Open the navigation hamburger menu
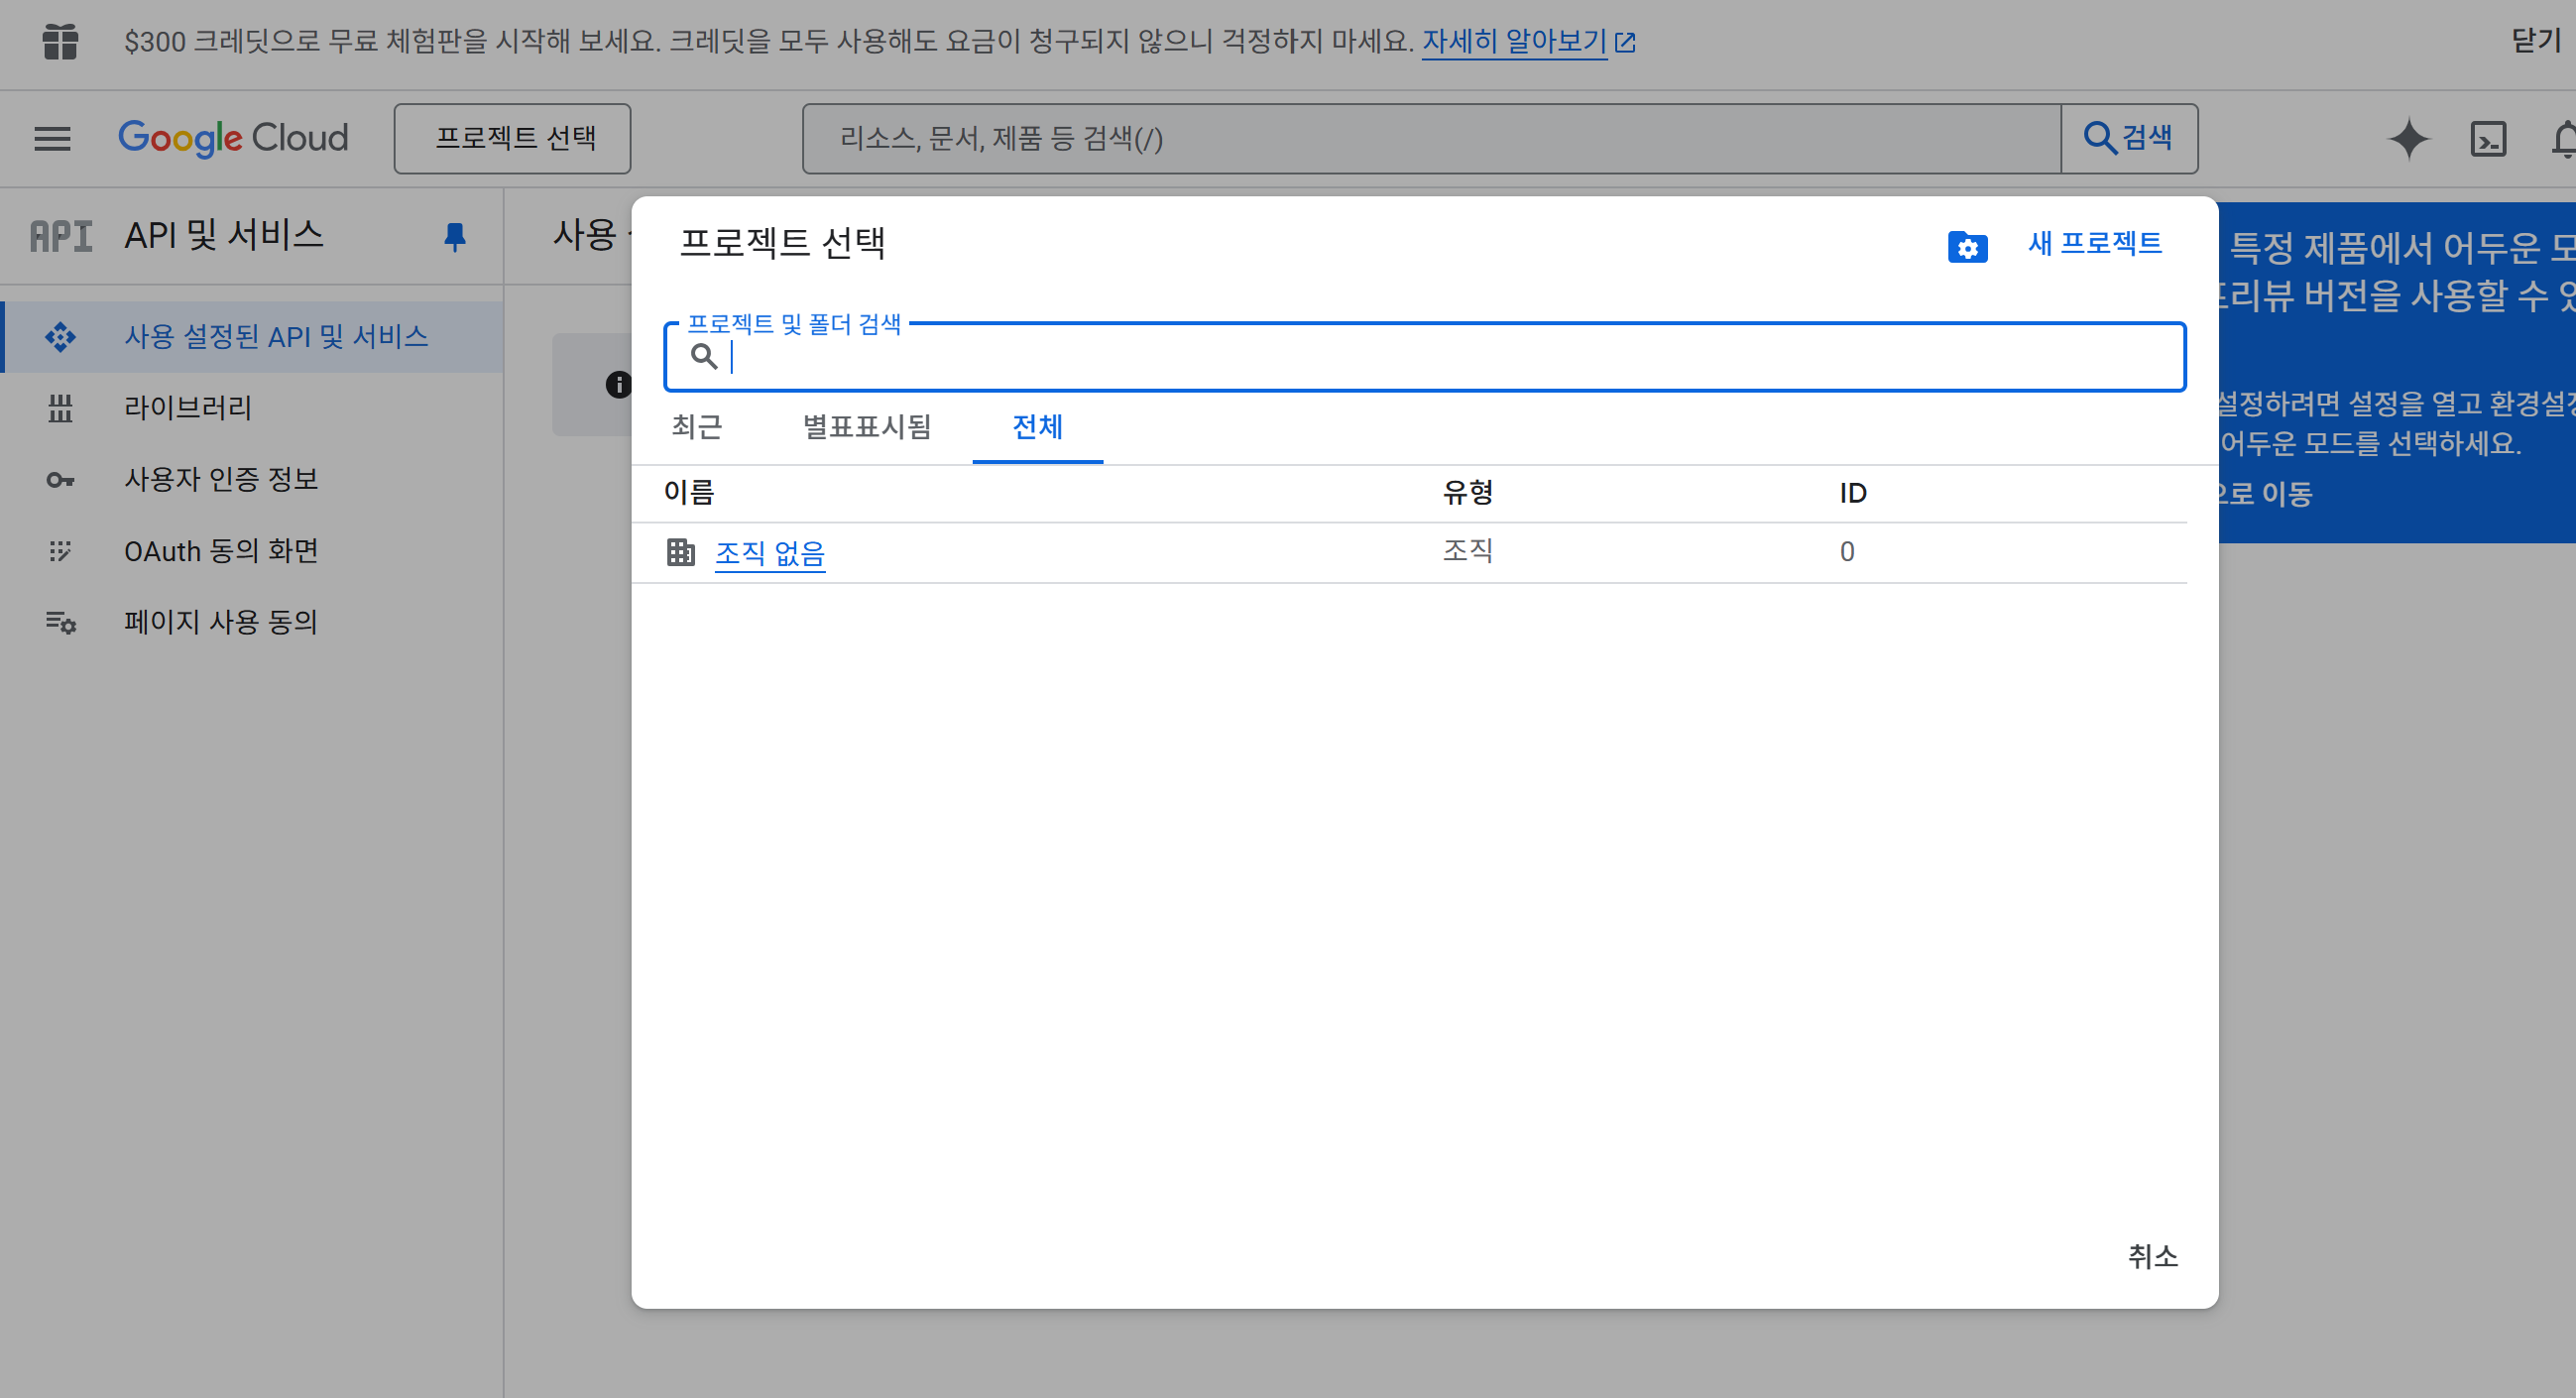Image resolution: width=2576 pixels, height=1398 pixels. pyautogui.click(x=52, y=138)
